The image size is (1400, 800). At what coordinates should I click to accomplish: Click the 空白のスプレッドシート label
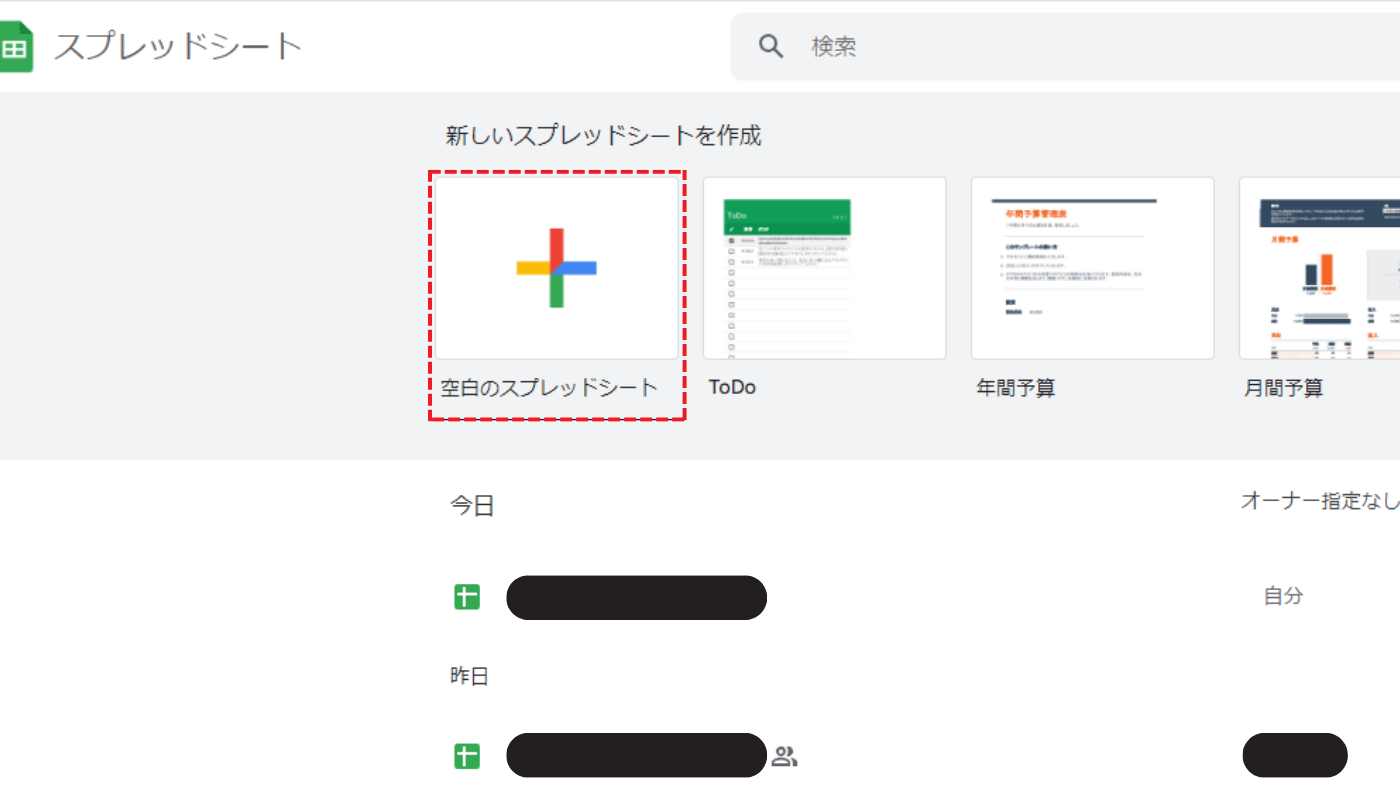click(x=549, y=387)
